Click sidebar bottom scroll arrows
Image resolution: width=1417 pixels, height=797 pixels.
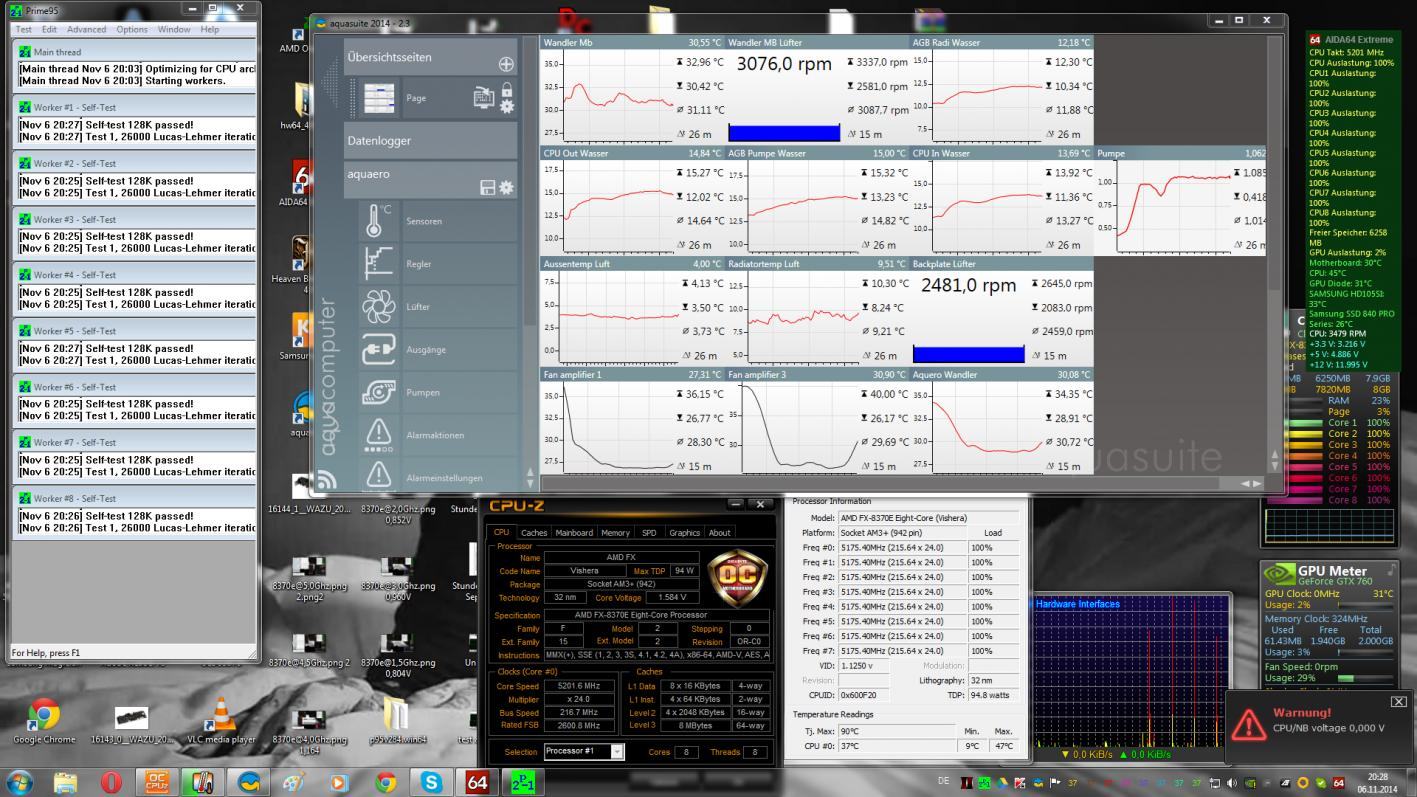[x=531, y=478]
